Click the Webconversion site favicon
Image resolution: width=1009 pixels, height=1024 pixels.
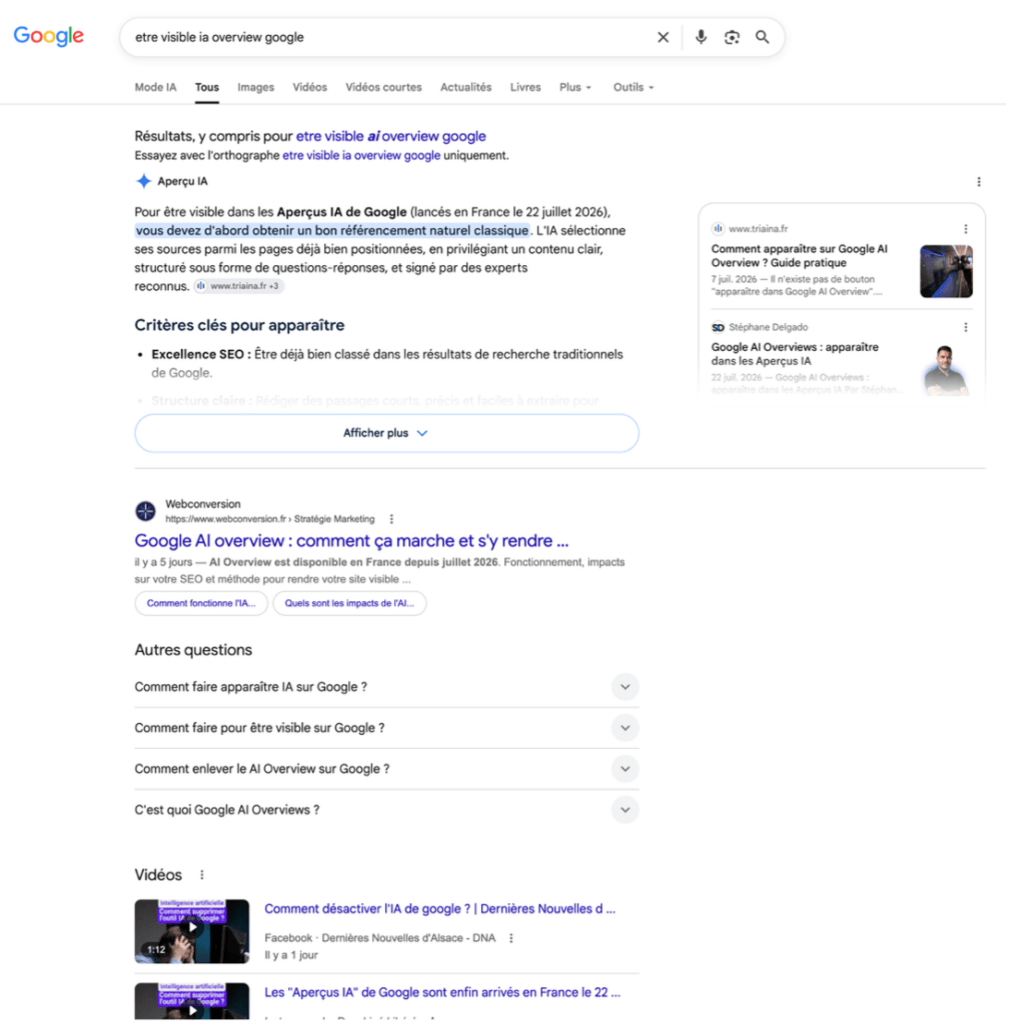pos(146,512)
